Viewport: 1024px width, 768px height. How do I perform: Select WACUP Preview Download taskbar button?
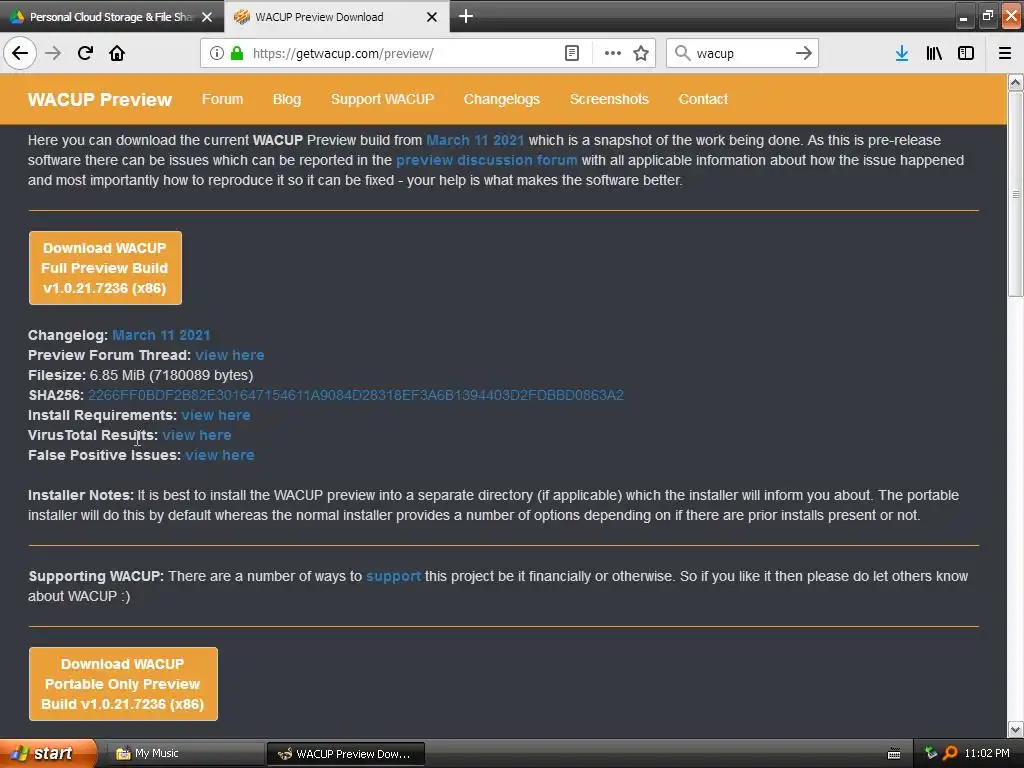(x=346, y=754)
